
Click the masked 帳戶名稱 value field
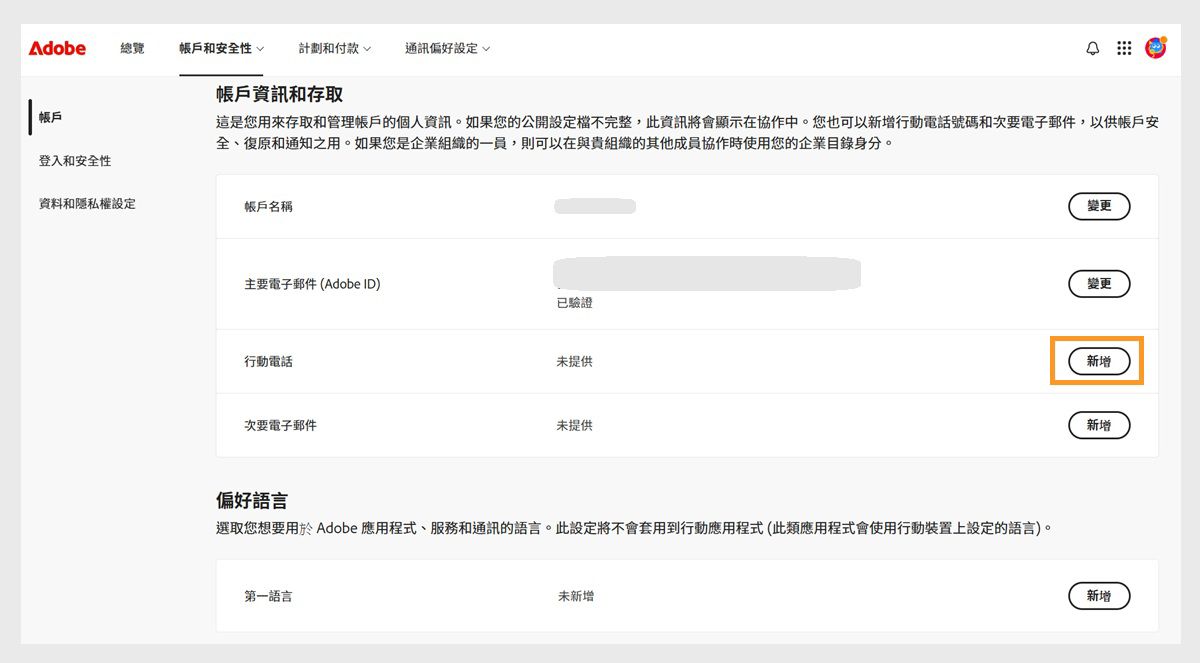pos(593,205)
